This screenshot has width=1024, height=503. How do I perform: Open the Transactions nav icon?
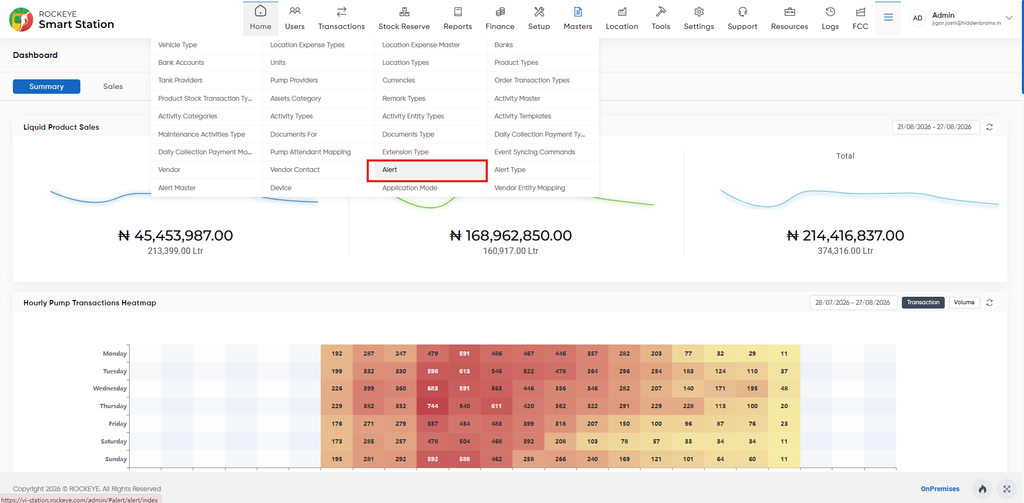[x=342, y=12]
